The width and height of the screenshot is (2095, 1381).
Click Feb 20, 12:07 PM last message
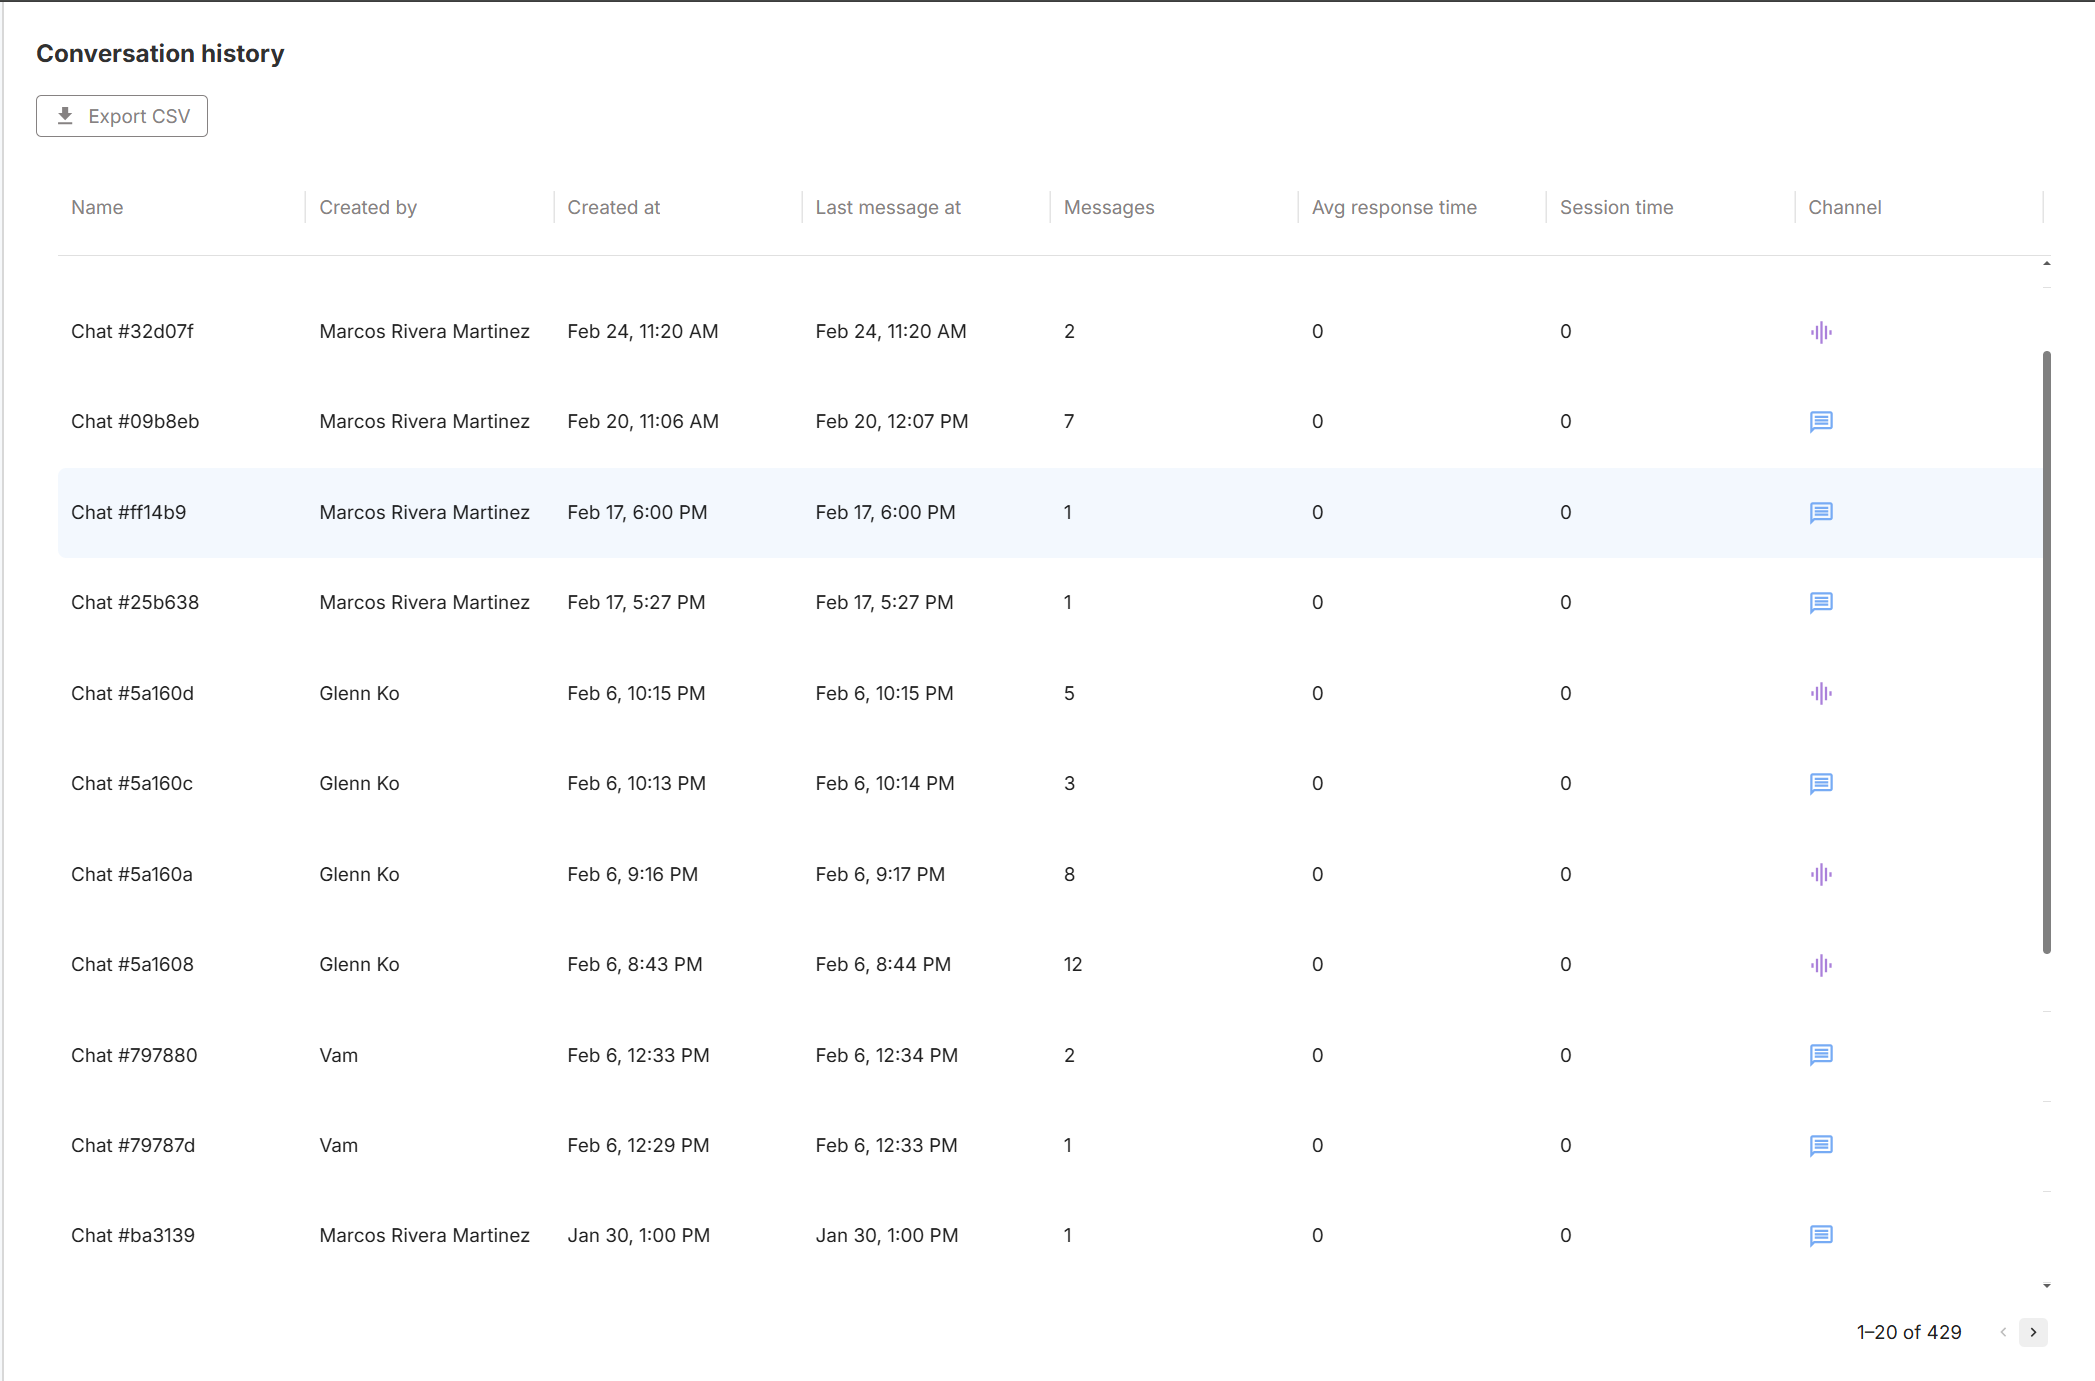pos(891,421)
